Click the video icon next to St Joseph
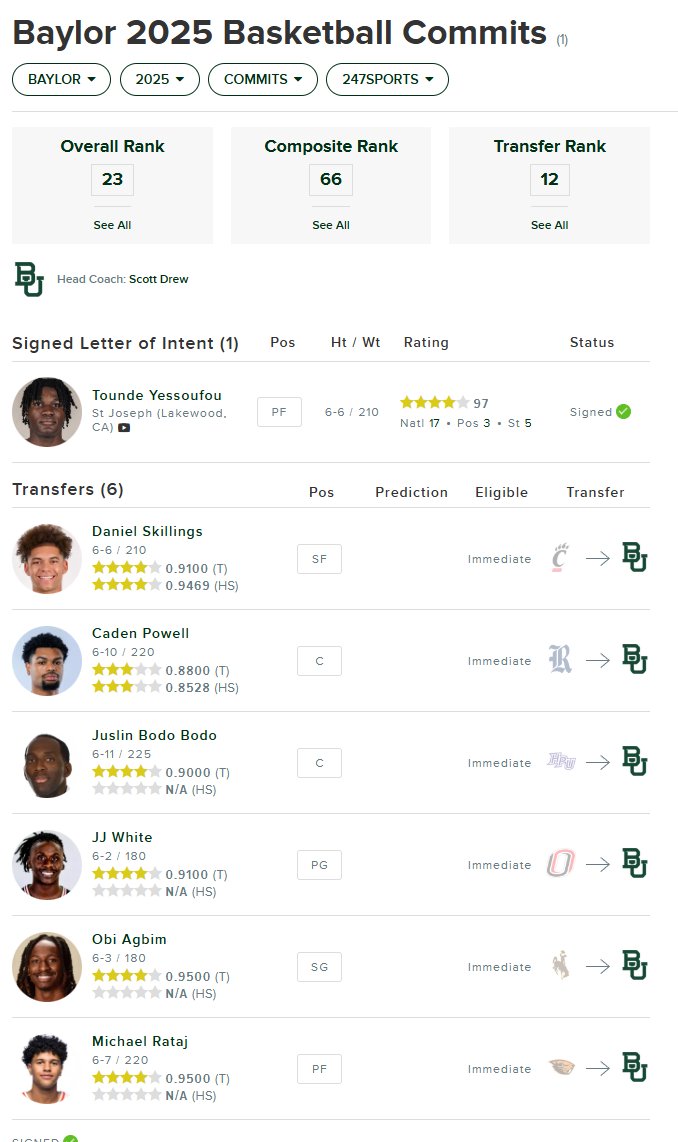678x1142 pixels. coord(125,428)
